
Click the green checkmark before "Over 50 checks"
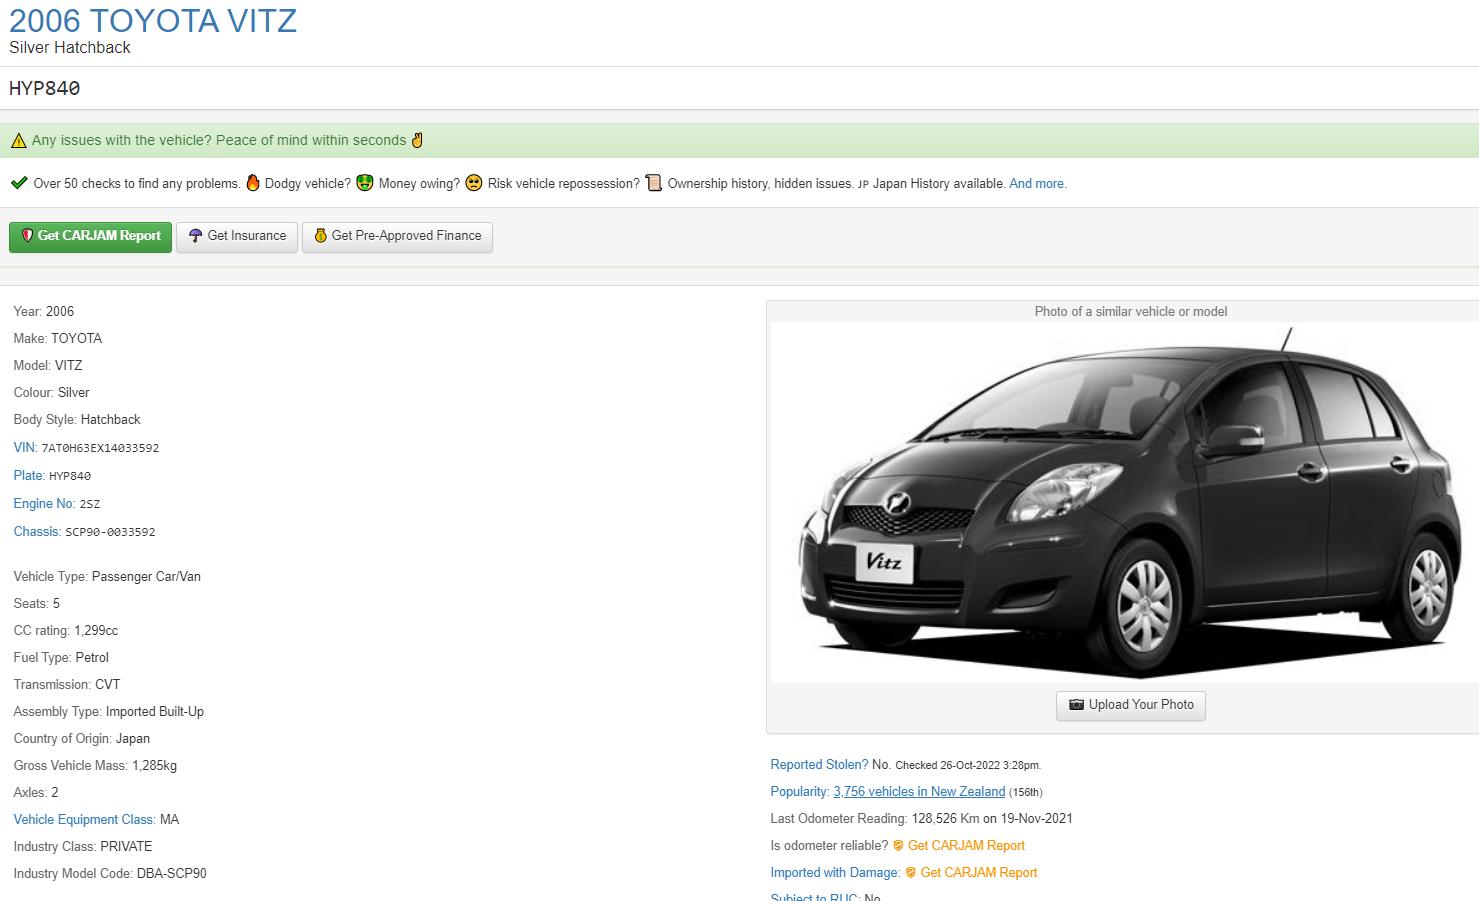click(19, 183)
